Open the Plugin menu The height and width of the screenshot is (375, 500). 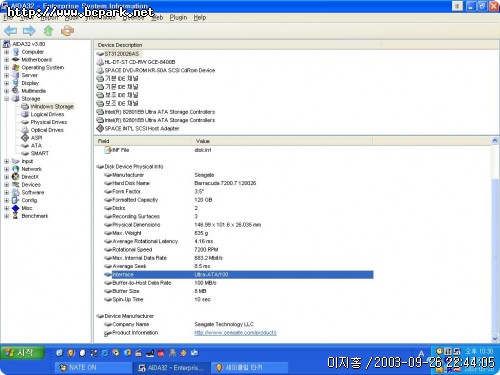[x=178, y=17]
